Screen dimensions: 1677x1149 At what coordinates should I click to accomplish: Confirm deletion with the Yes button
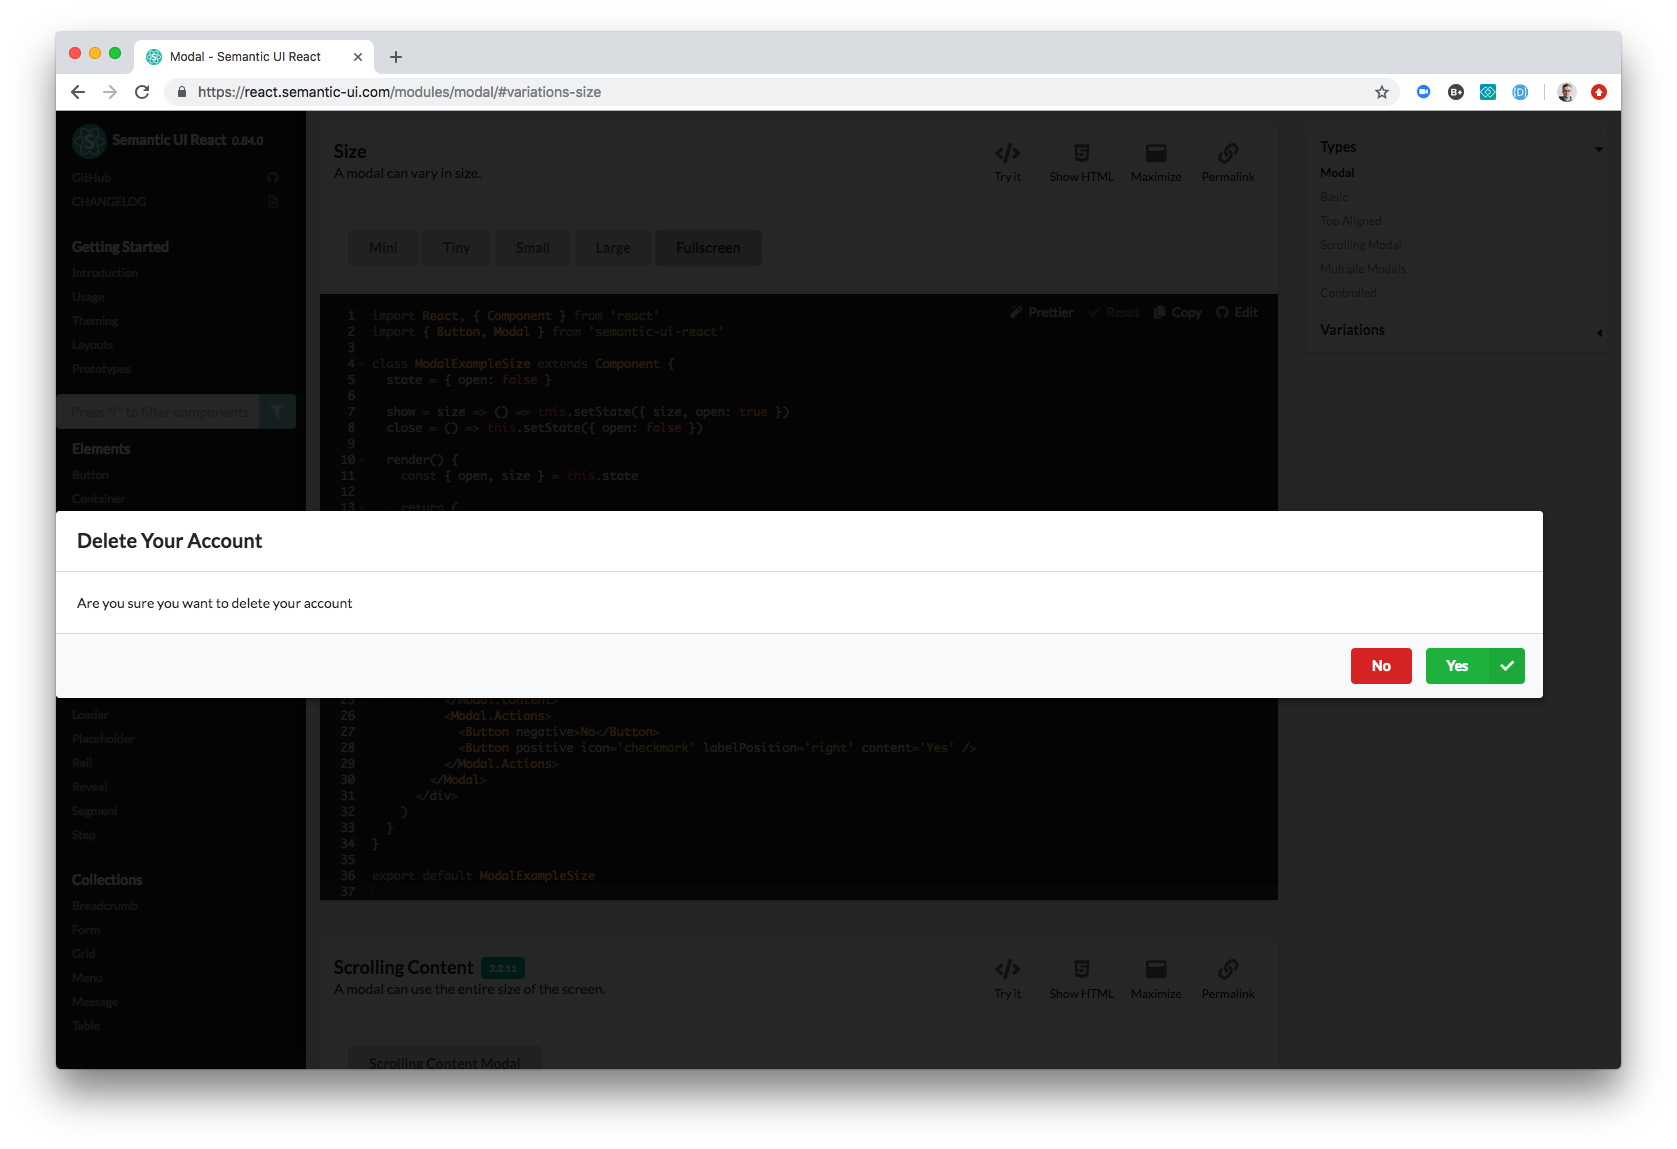1457,665
